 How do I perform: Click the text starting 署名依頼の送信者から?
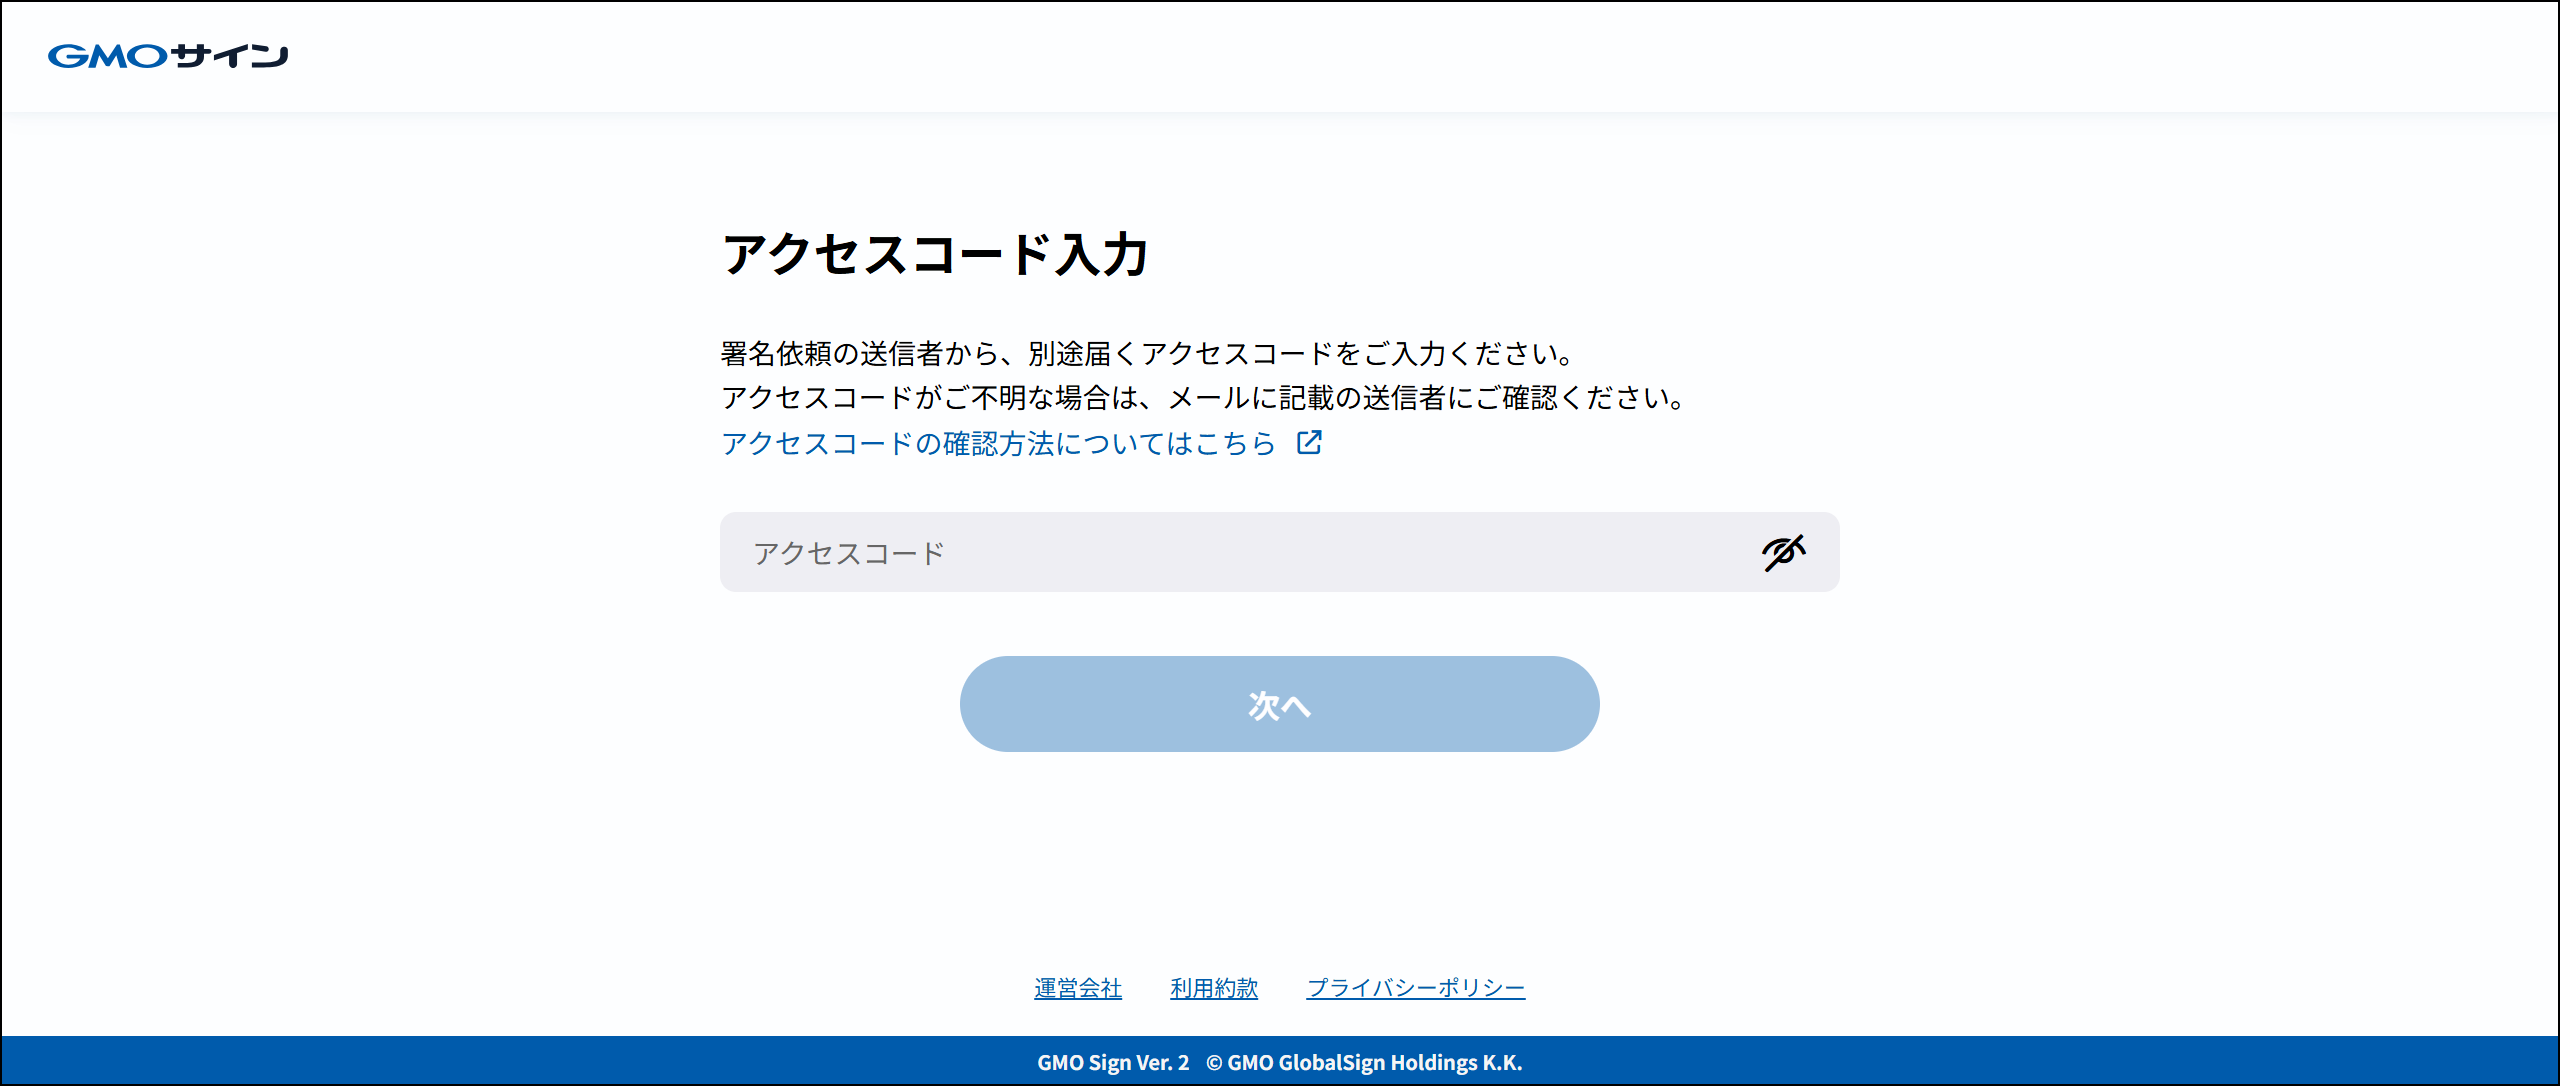(1149, 354)
